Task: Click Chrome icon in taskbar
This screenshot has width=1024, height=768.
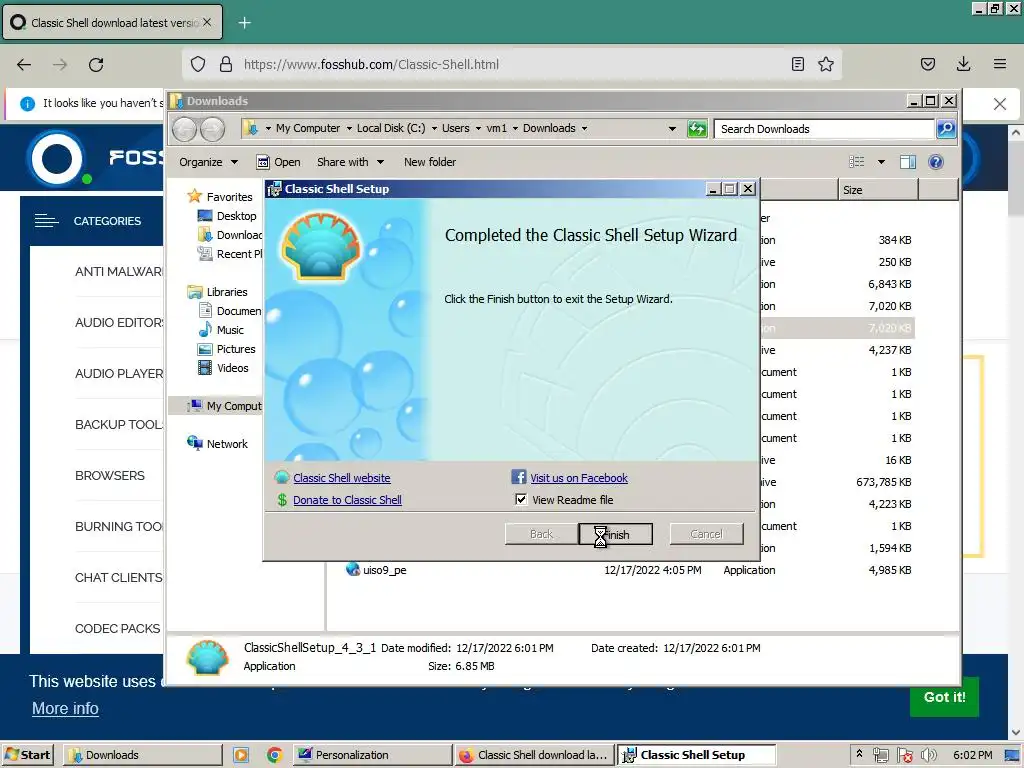Action: click(274, 755)
